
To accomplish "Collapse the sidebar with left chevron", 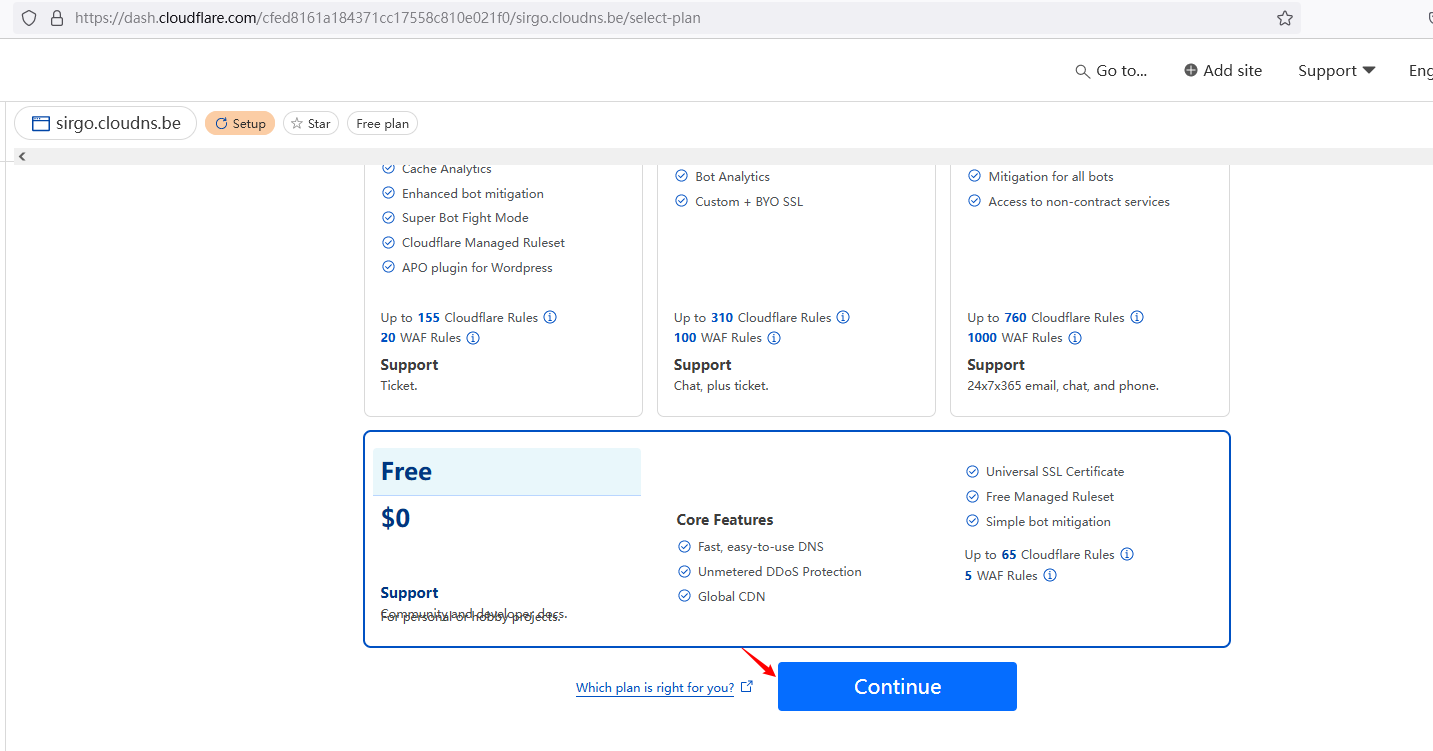I will click(22, 156).
